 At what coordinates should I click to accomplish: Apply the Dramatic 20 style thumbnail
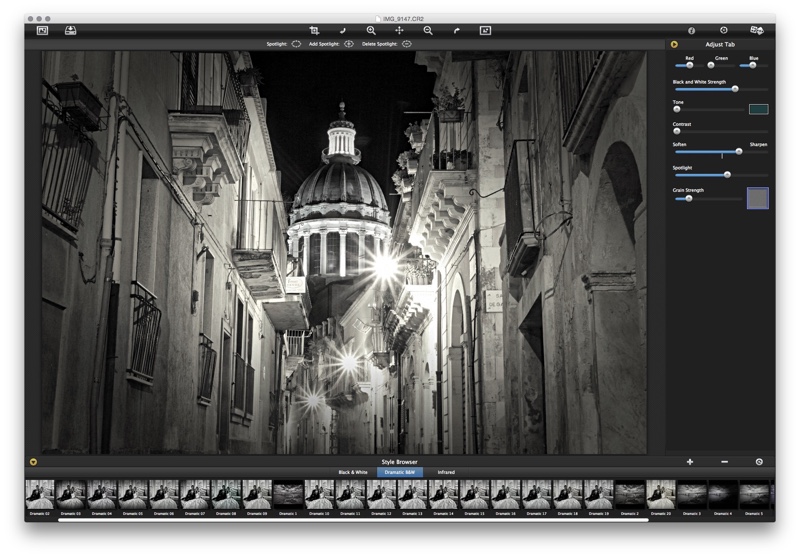661,495
